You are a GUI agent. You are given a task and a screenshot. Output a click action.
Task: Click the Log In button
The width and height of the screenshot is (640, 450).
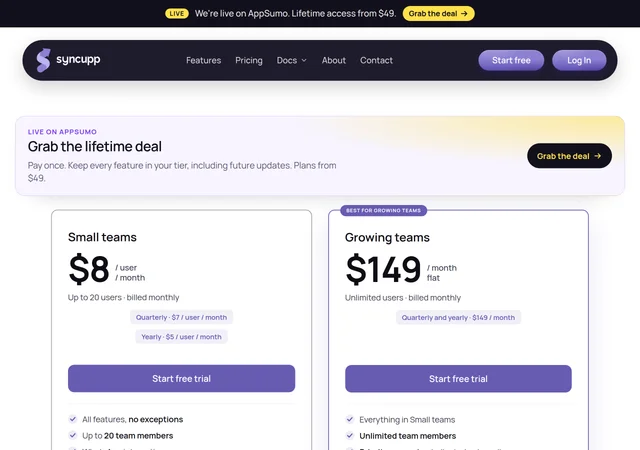[x=579, y=60]
